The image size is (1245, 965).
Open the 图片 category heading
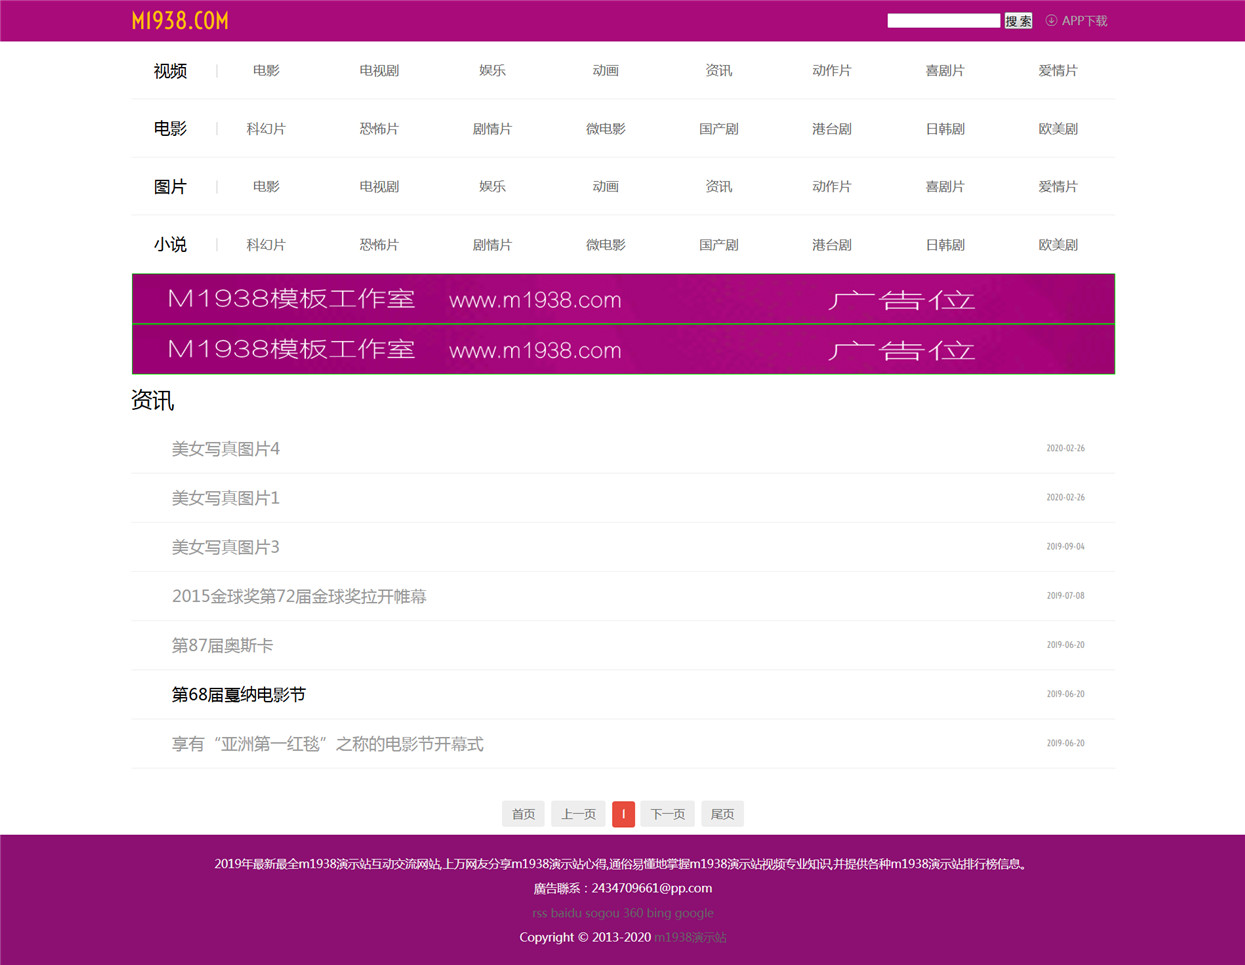pyautogui.click(x=170, y=187)
